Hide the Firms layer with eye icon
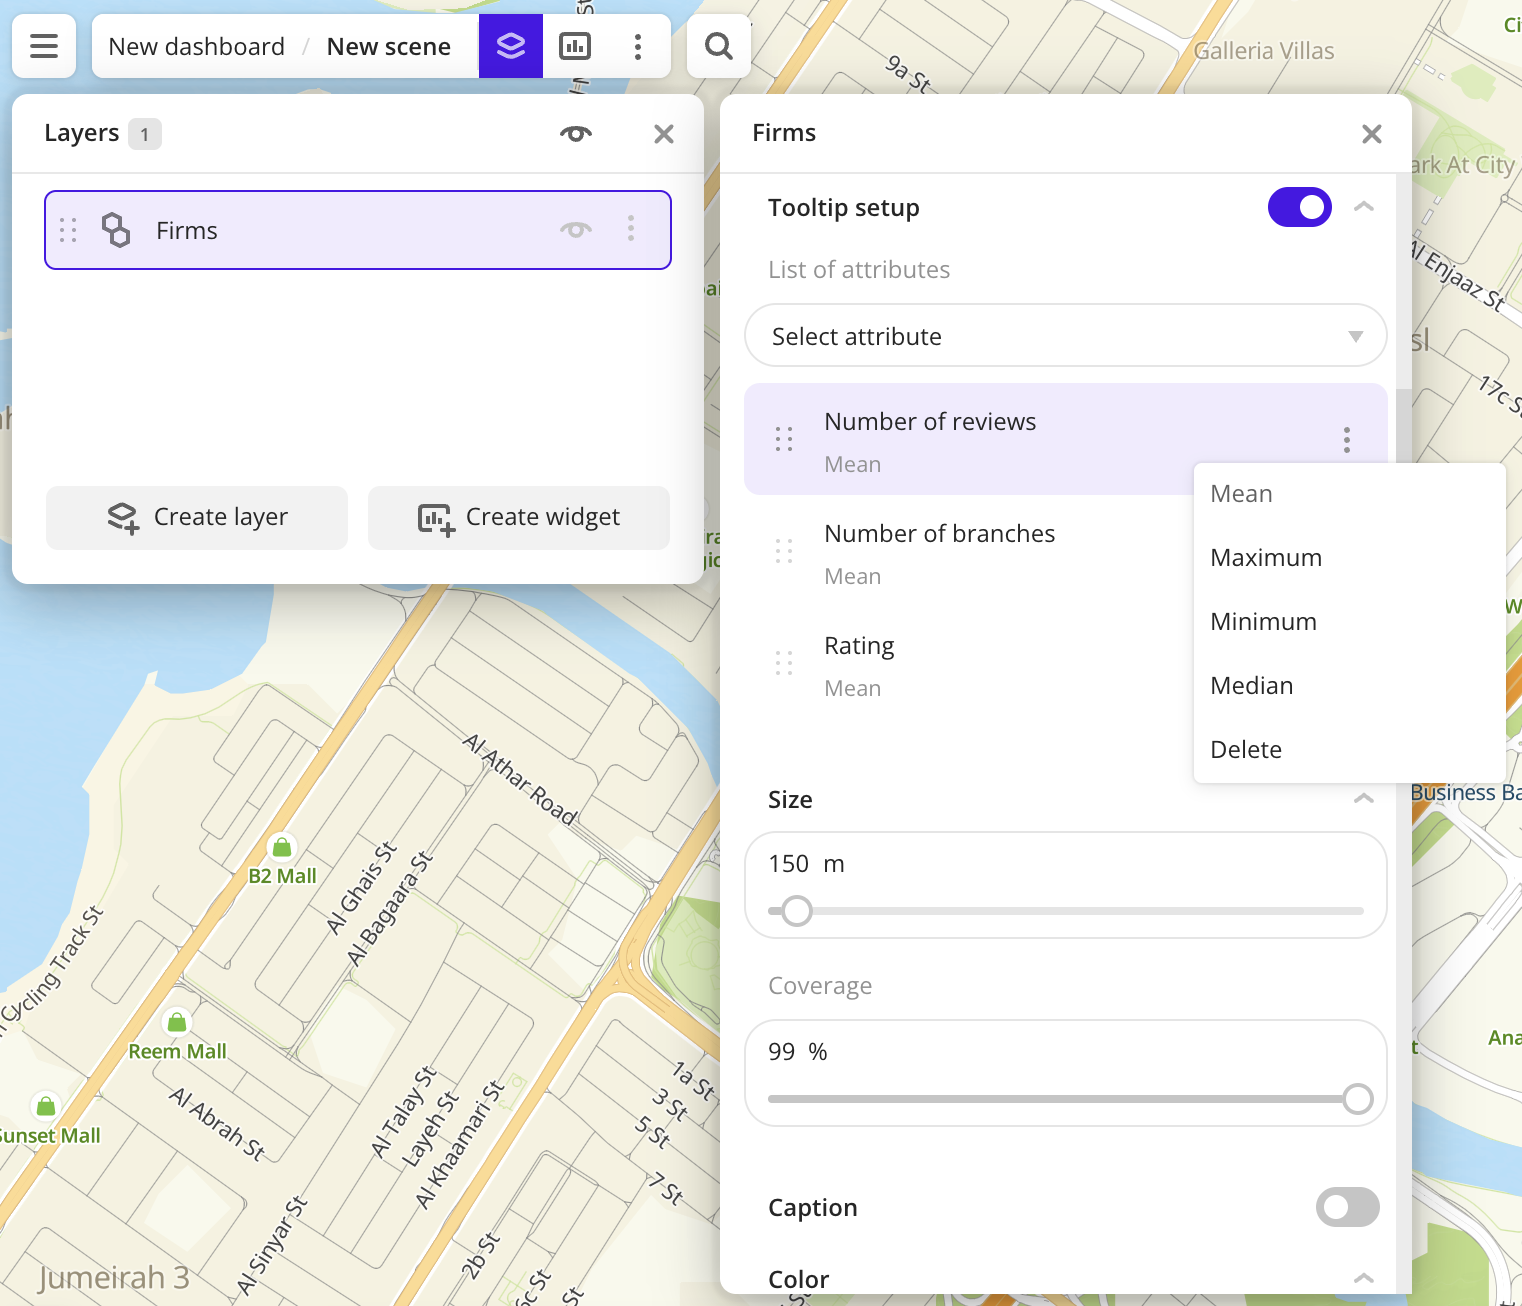The height and width of the screenshot is (1306, 1522). [x=575, y=230]
